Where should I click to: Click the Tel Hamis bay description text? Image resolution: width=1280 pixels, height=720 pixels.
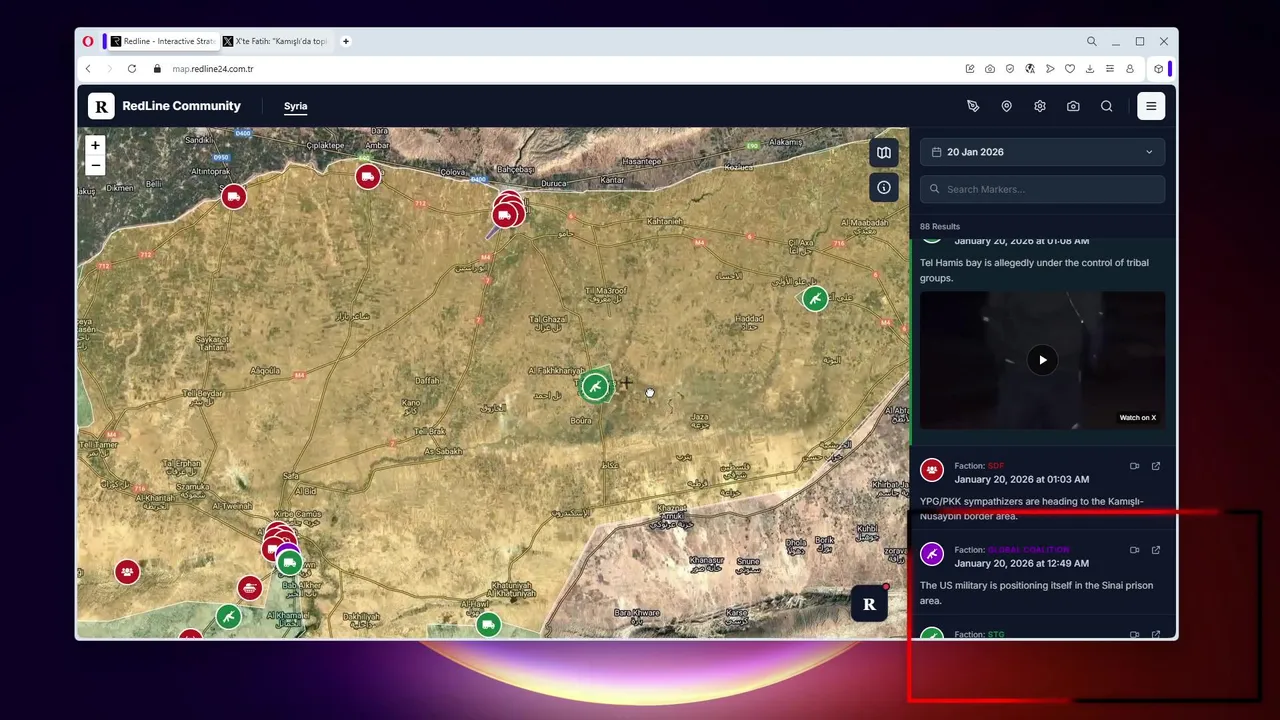(x=1034, y=270)
